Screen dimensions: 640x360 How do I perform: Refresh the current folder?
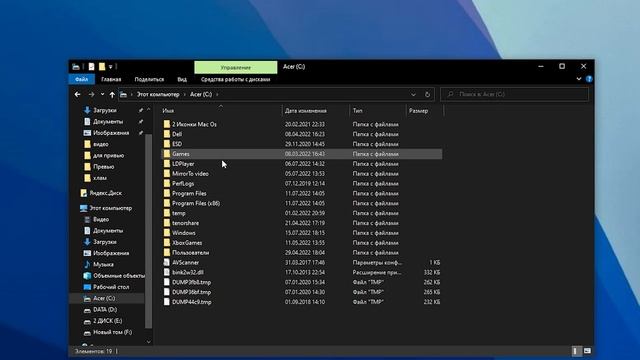coord(427,94)
